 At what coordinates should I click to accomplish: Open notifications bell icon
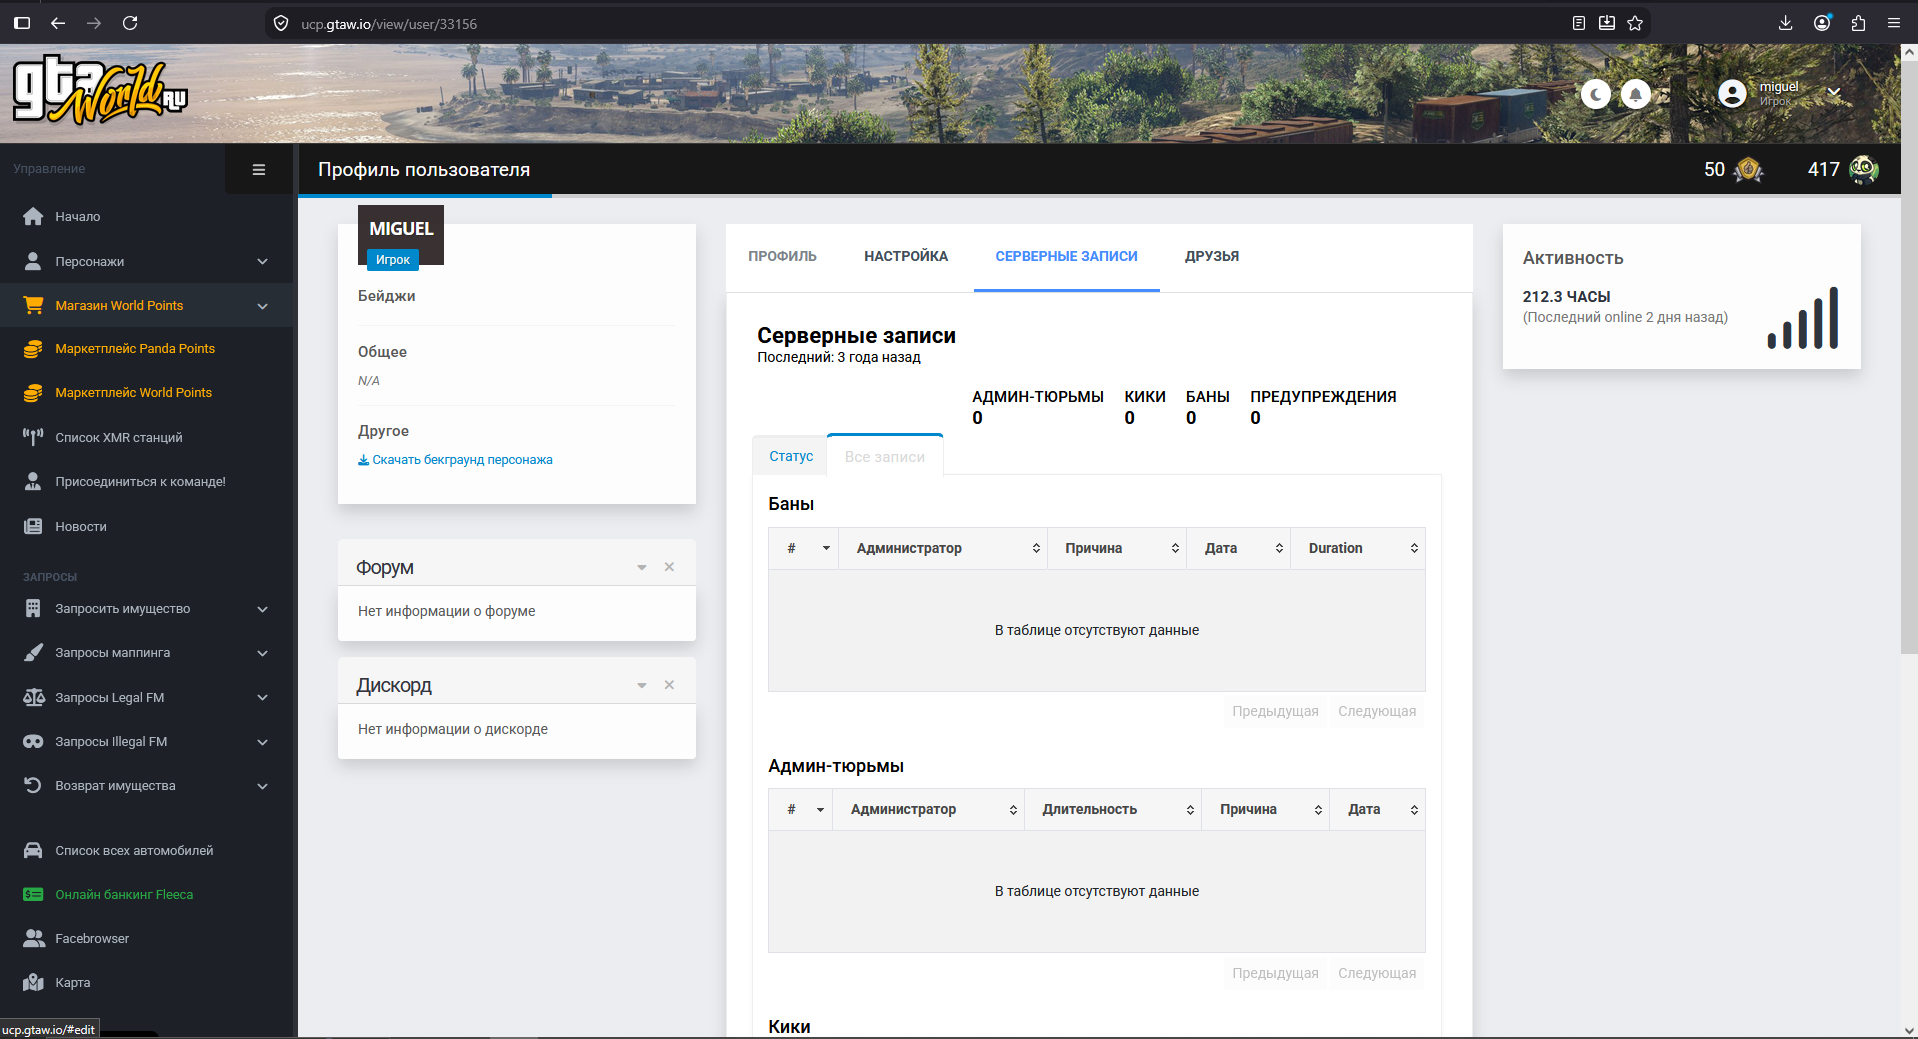1635,94
